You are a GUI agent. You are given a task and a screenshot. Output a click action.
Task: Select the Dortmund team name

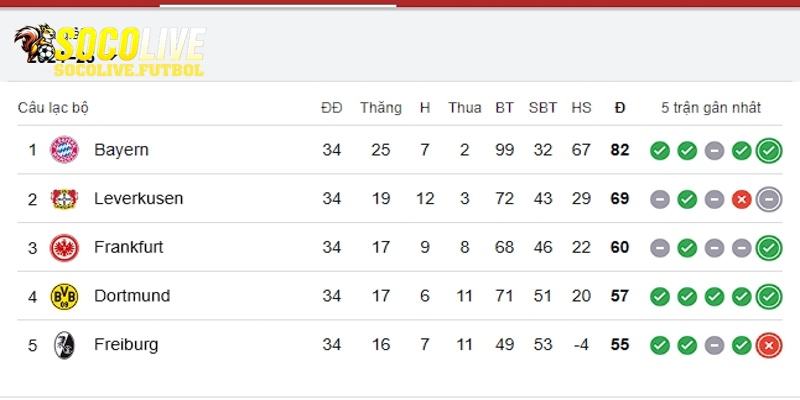(x=132, y=296)
